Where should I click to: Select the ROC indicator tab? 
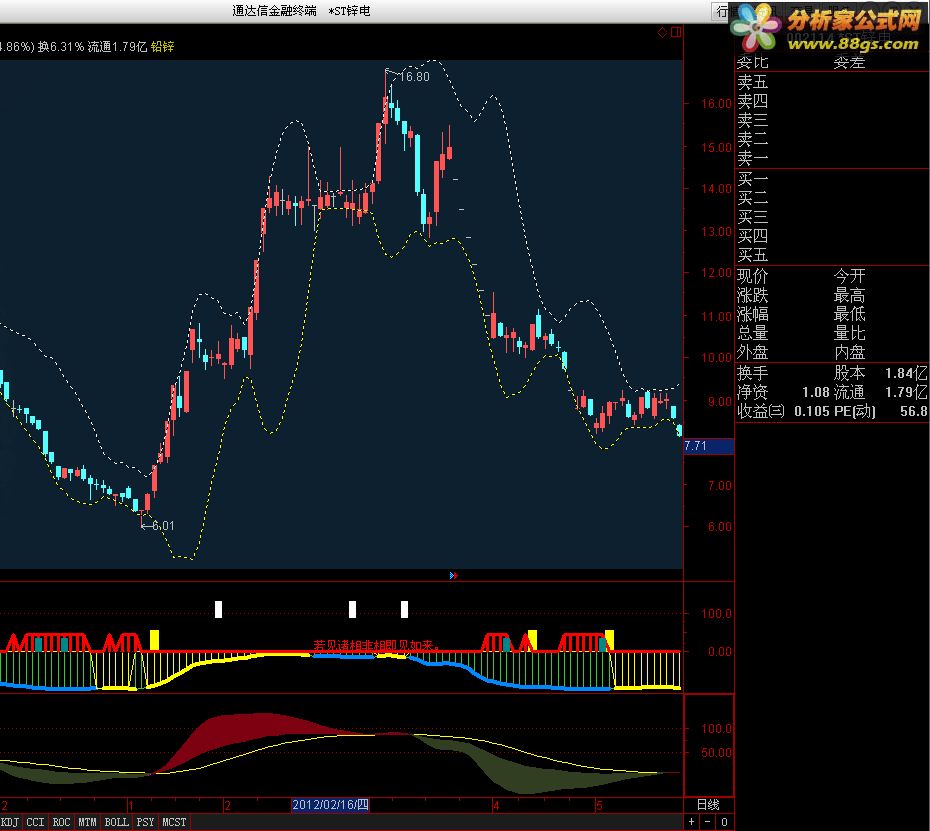(x=62, y=822)
